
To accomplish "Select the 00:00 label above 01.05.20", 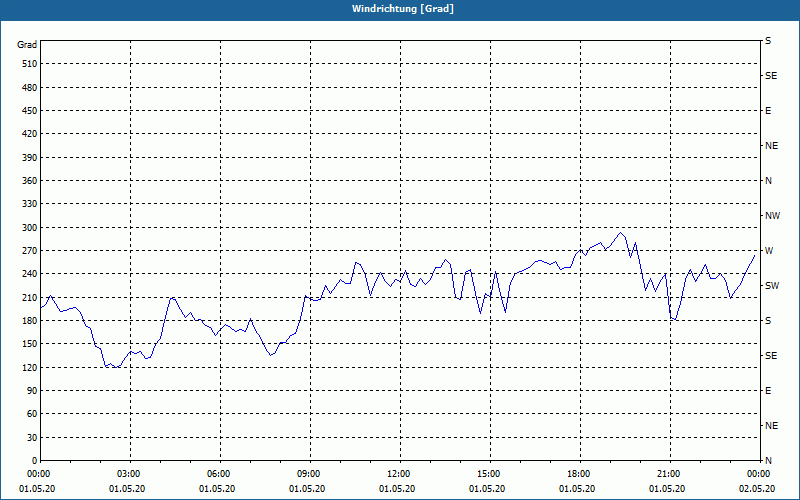I will (x=40, y=474).
